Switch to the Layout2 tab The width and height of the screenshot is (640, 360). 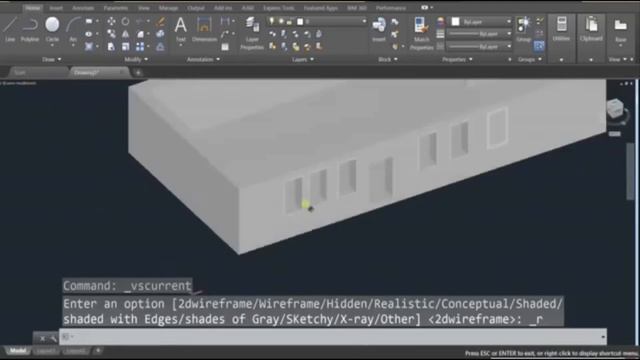pos(76,351)
